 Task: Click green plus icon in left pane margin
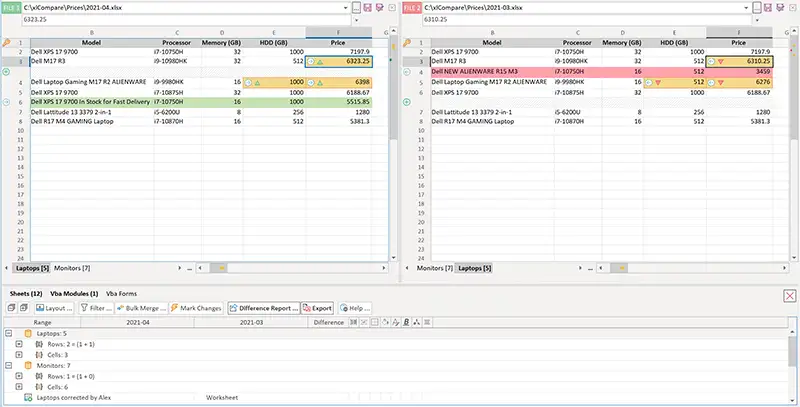point(6,72)
